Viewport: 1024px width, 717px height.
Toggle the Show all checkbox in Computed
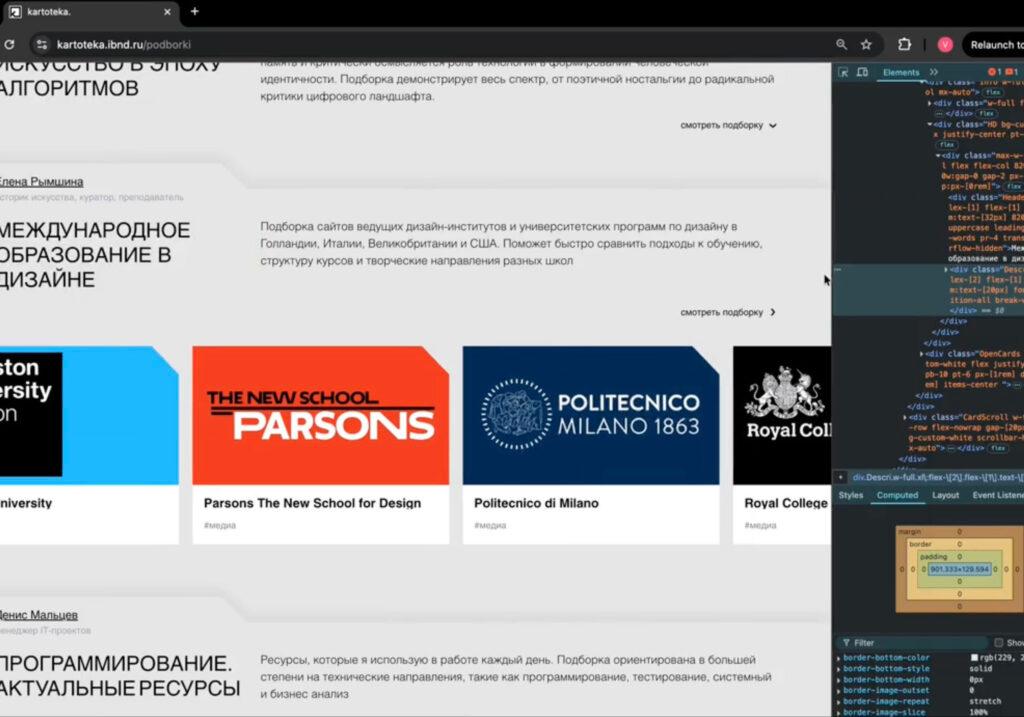click(x=999, y=643)
